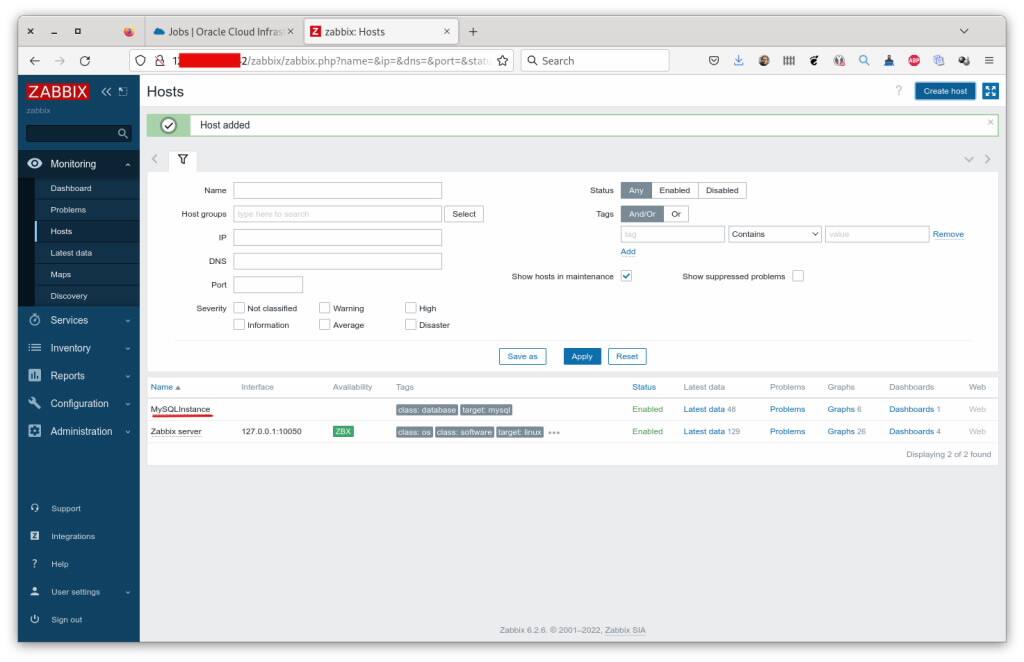Check the Average severity box

pyautogui.click(x=325, y=324)
